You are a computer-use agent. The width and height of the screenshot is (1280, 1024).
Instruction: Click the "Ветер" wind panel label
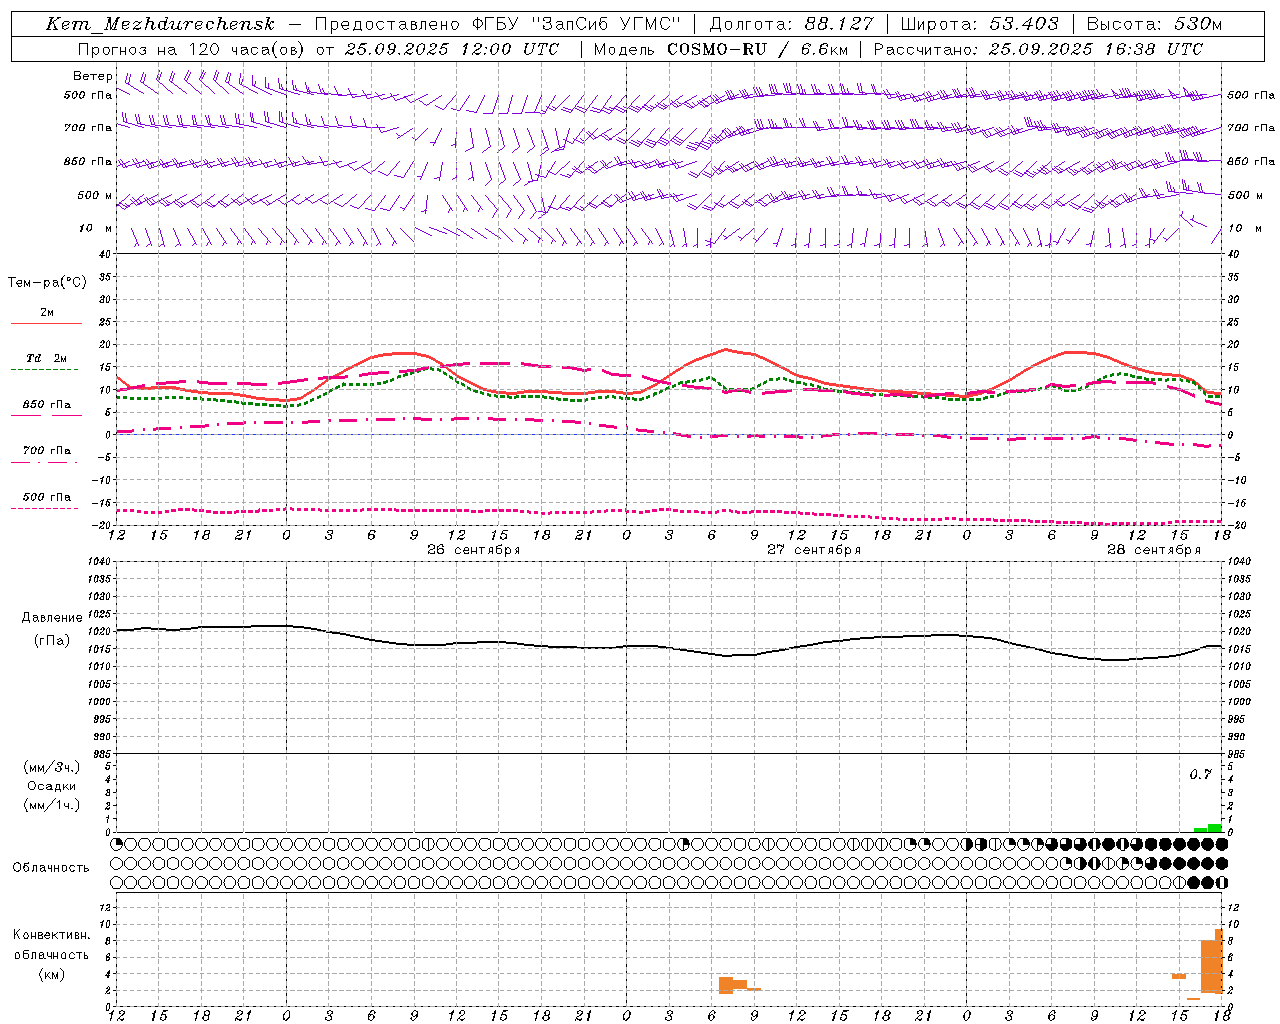coord(93,76)
